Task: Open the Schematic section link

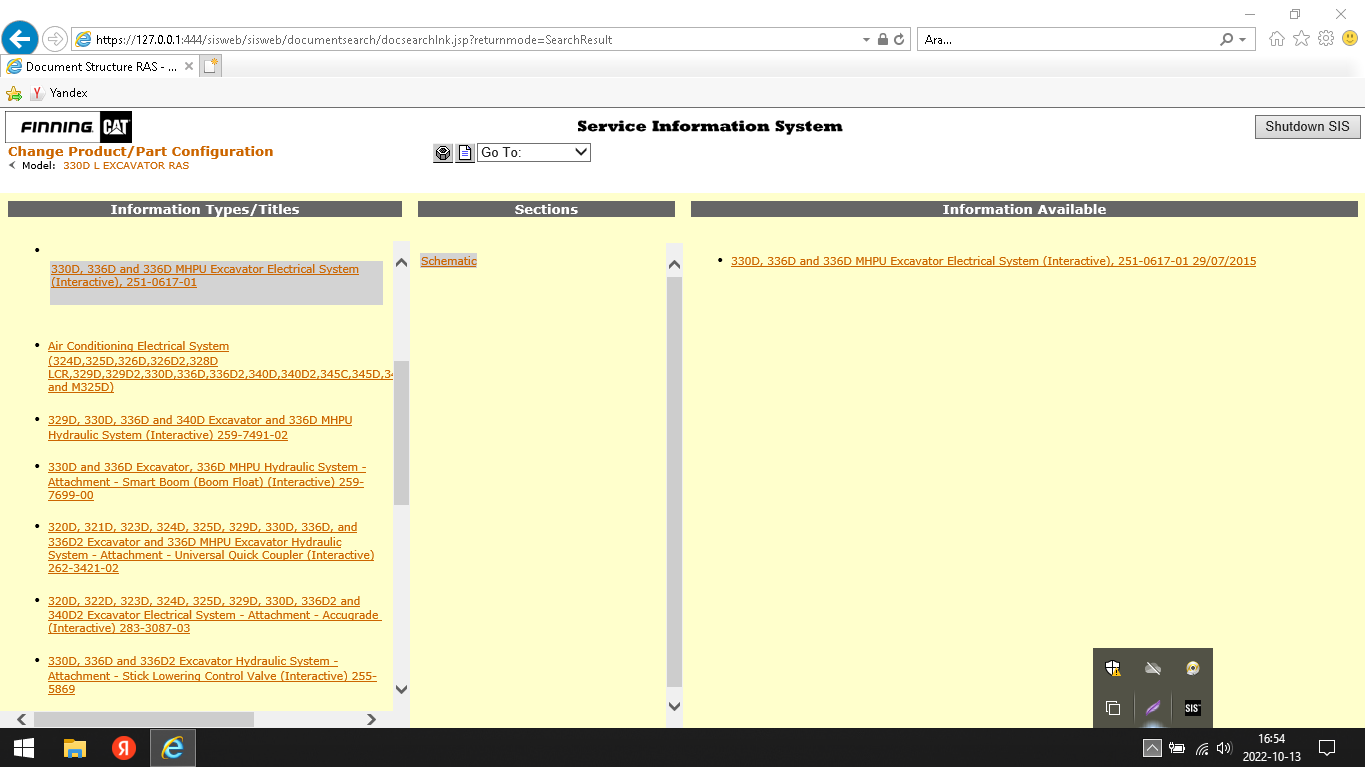Action: [x=448, y=261]
